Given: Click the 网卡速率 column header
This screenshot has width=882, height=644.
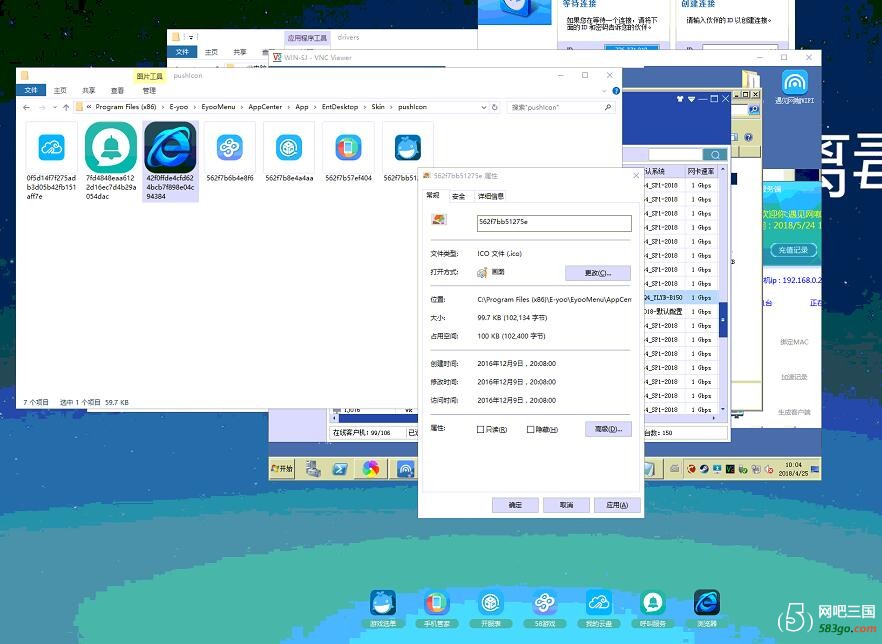Looking at the screenshot, I should (701, 171).
